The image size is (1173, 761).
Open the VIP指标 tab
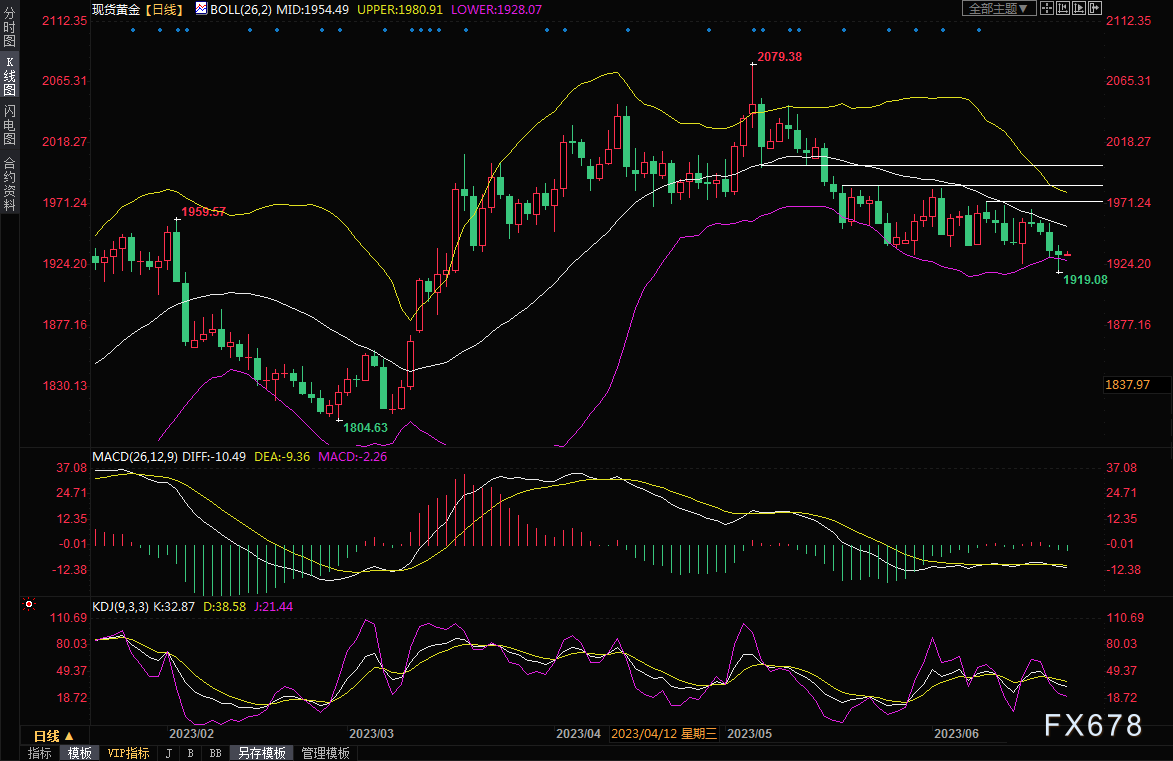pyautogui.click(x=128, y=753)
